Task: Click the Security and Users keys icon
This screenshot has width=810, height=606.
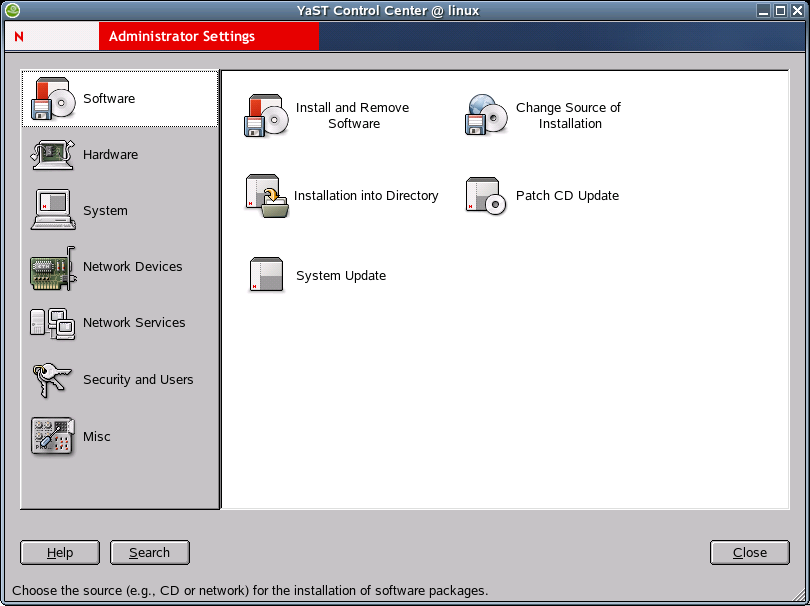Action: (52, 380)
